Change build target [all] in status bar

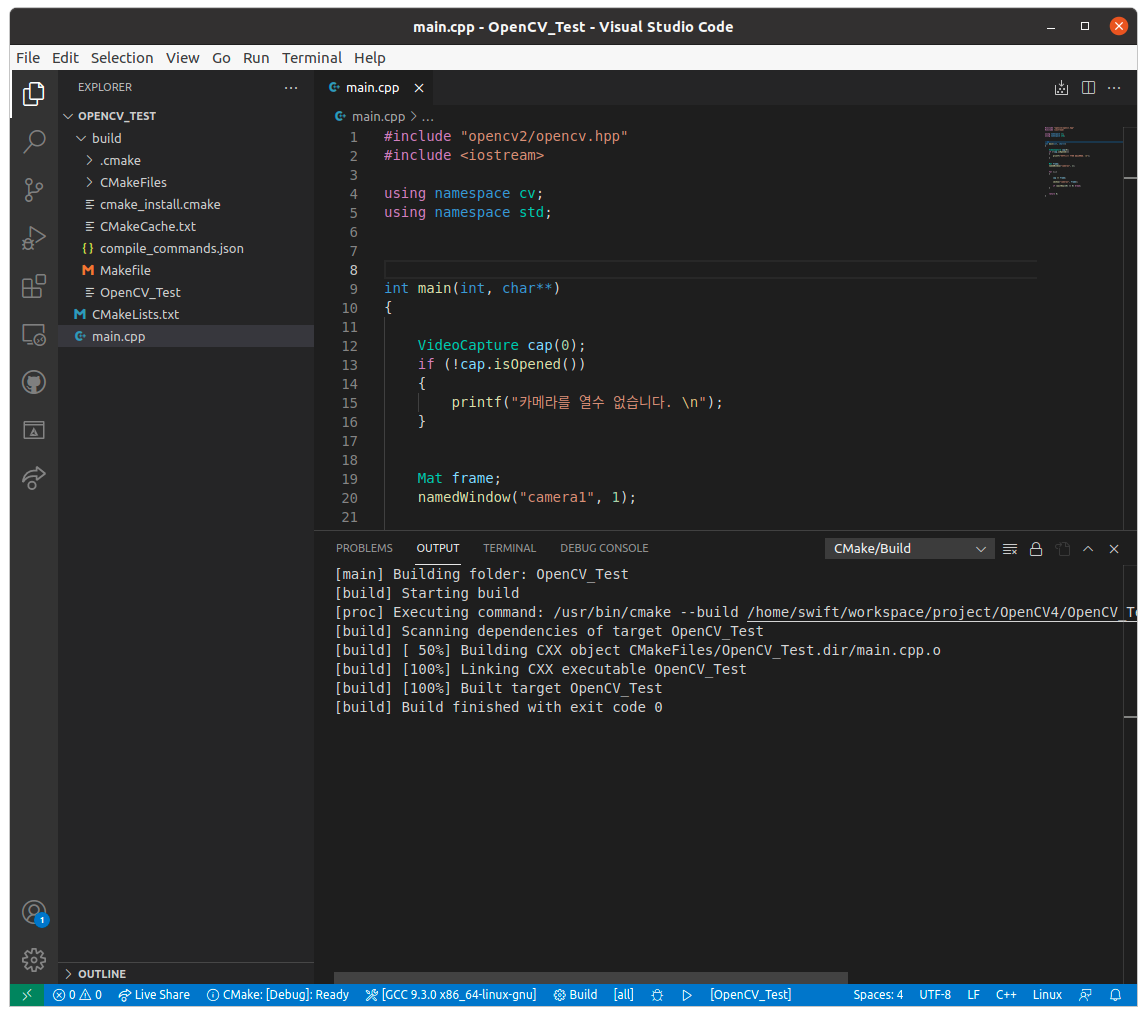623,995
